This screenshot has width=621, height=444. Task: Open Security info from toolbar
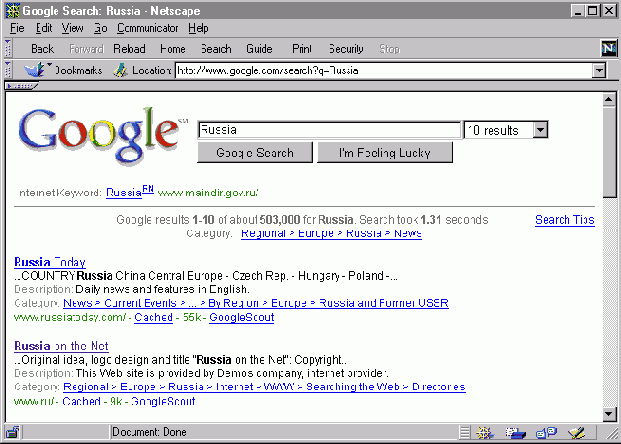(x=346, y=49)
